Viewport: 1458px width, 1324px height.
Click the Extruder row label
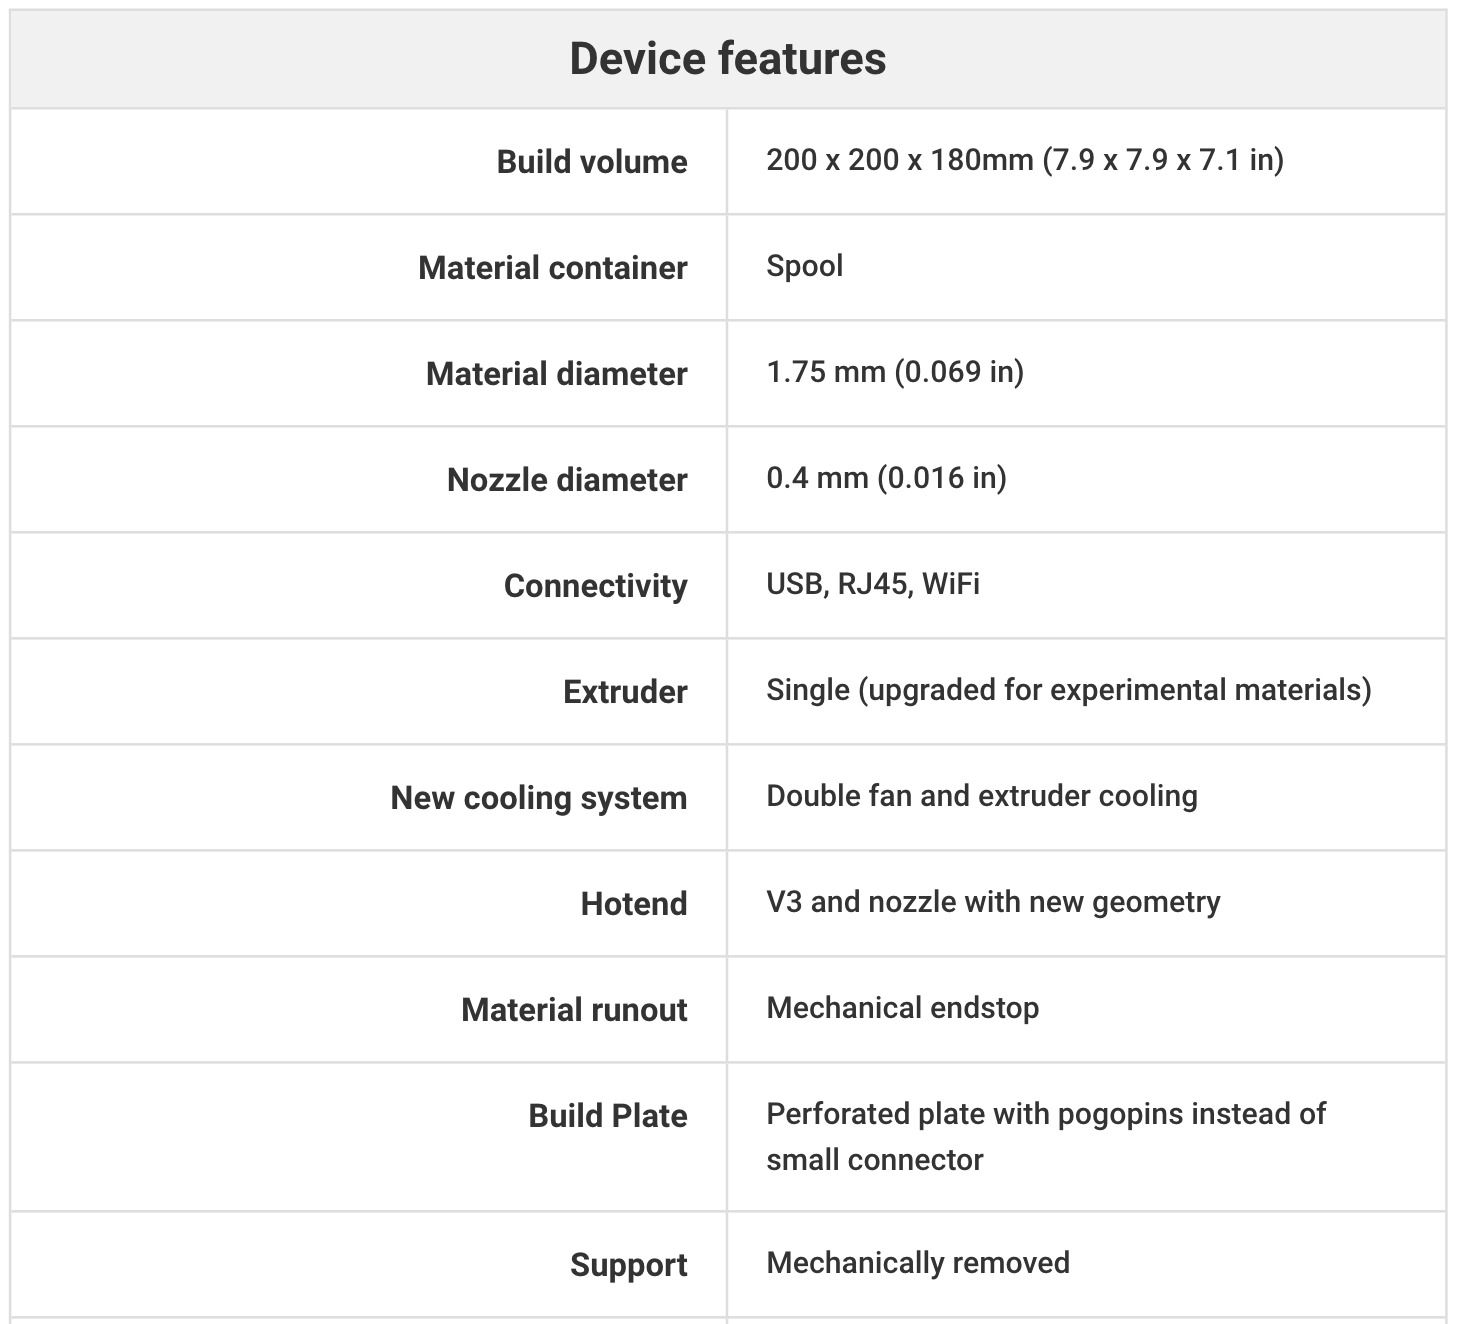[625, 692]
